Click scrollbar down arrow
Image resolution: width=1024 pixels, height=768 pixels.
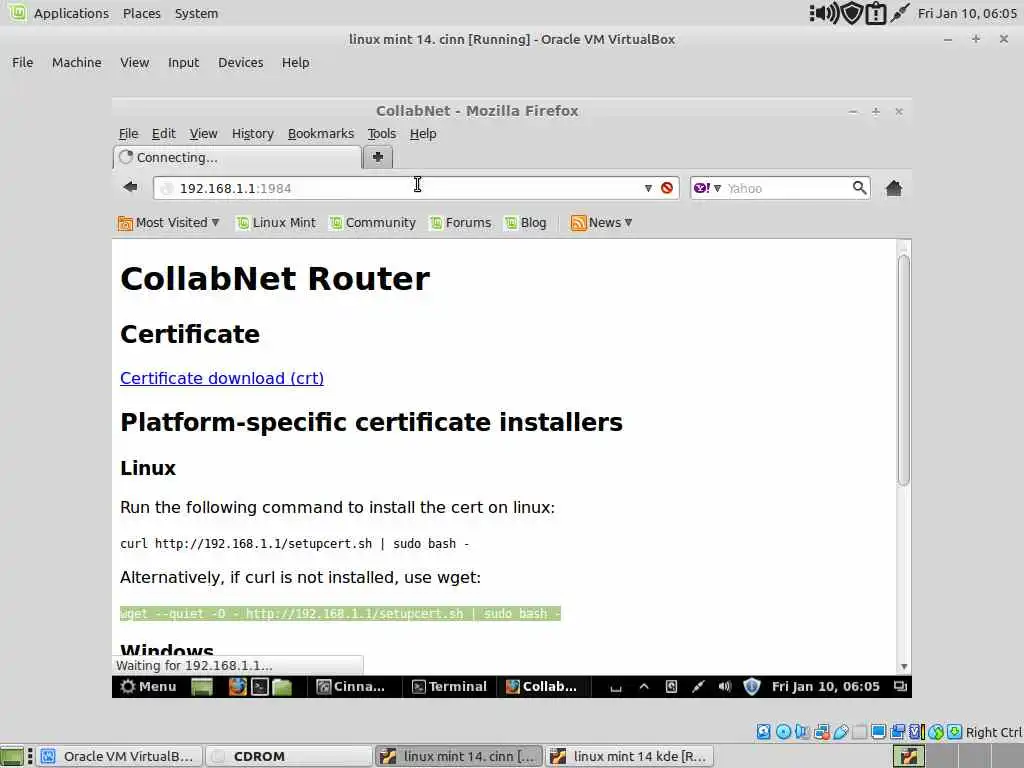[x=904, y=666]
